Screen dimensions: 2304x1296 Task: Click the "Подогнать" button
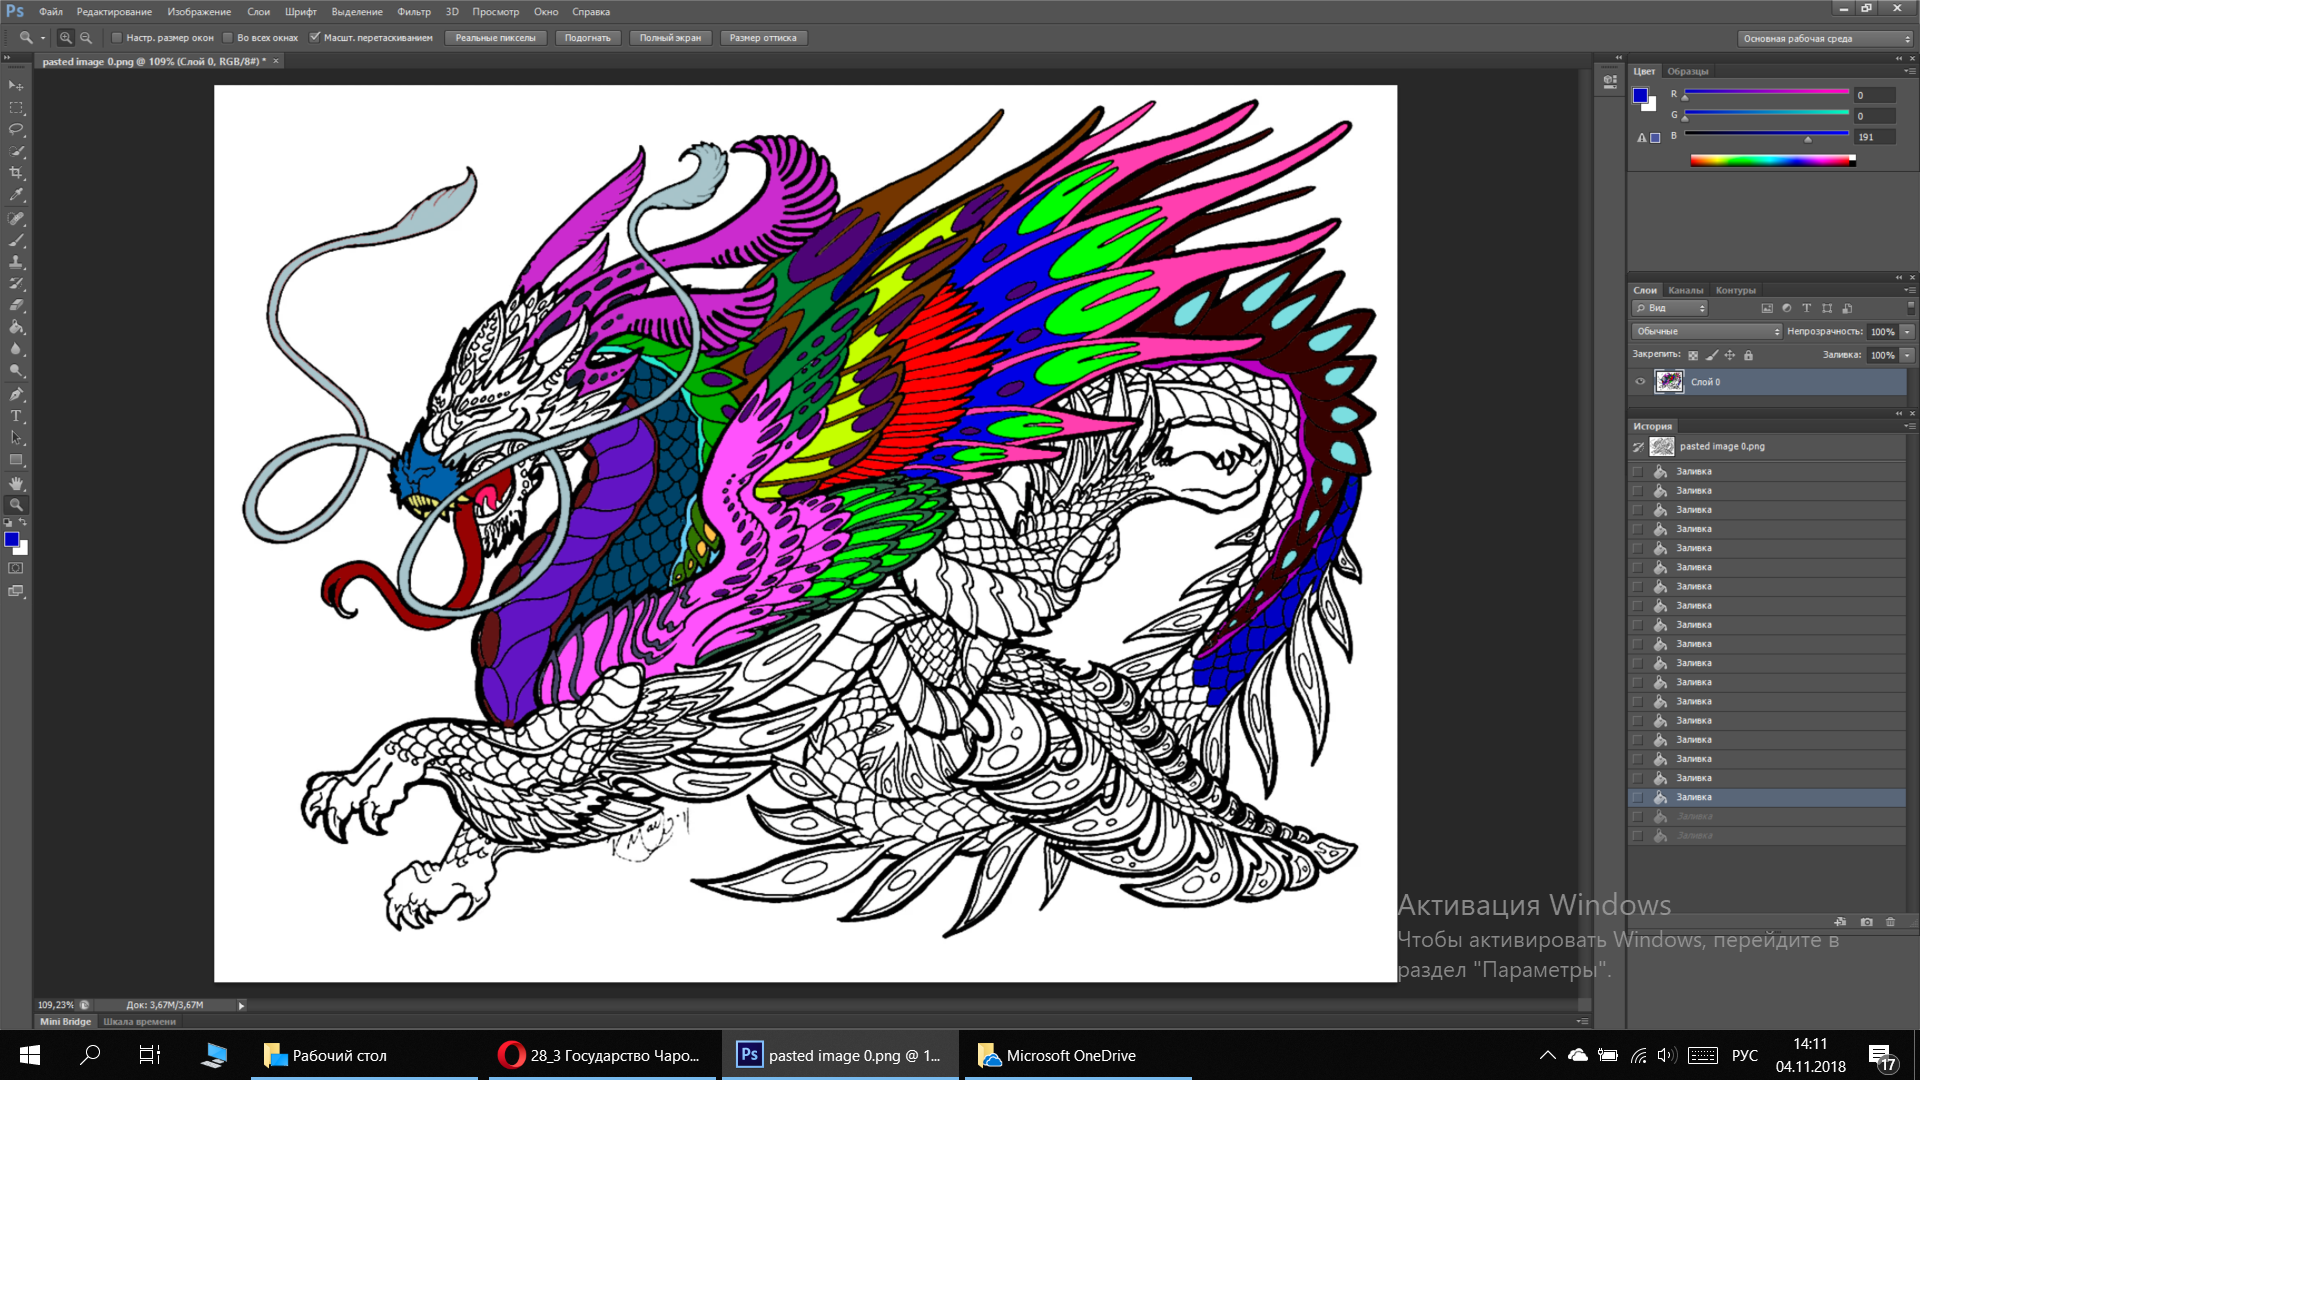[x=588, y=38]
